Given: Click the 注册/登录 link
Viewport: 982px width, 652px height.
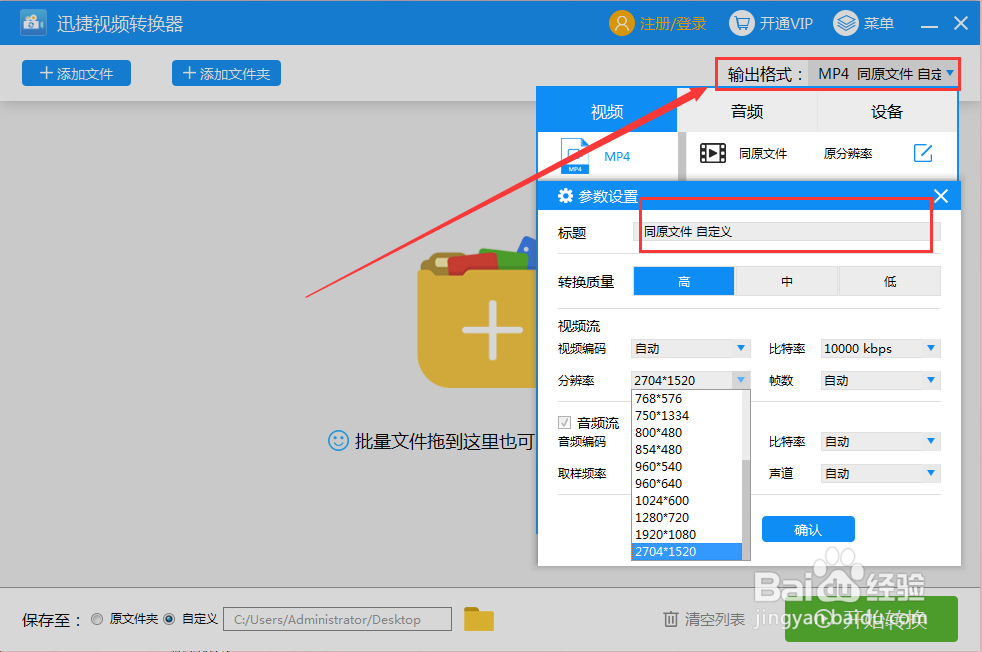Looking at the screenshot, I should [x=673, y=24].
